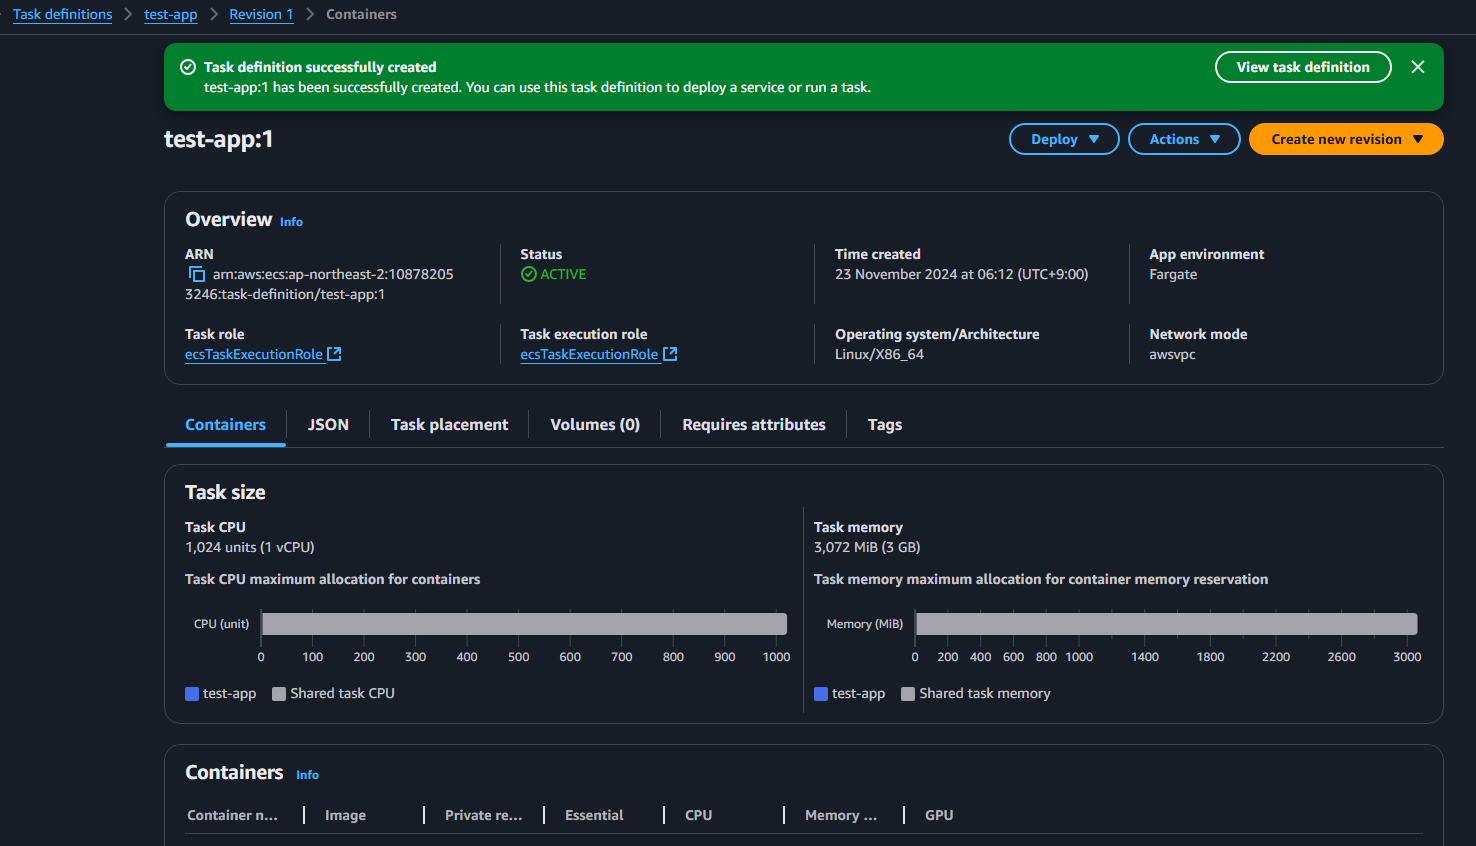Open ecsTaskExecutionRole Task role link
Image resolution: width=1476 pixels, height=846 pixels.
(x=254, y=354)
